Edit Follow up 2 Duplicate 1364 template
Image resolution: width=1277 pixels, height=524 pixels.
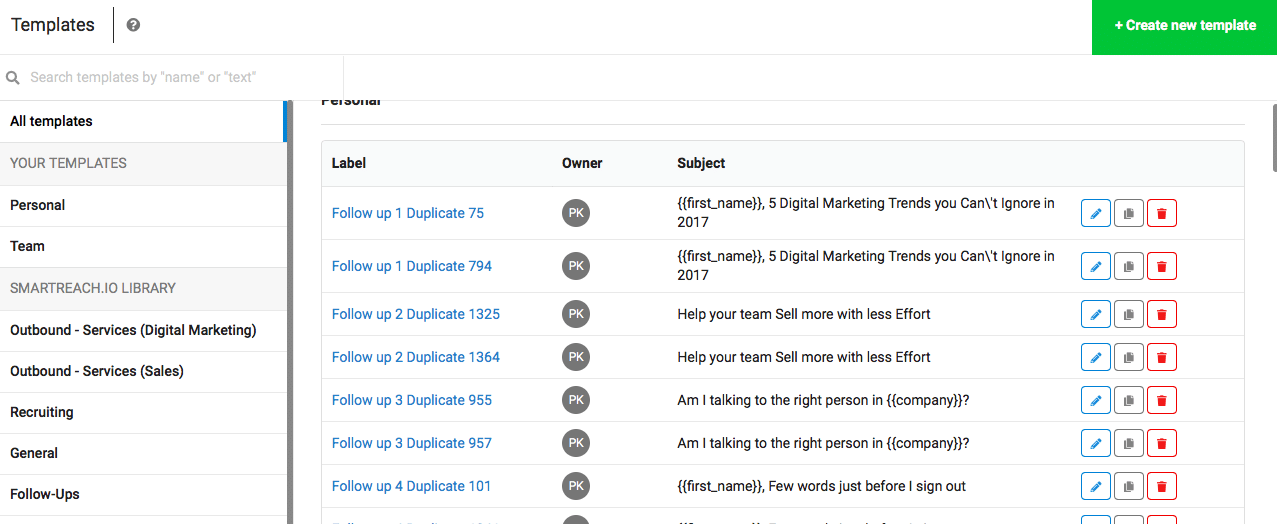pos(1096,357)
